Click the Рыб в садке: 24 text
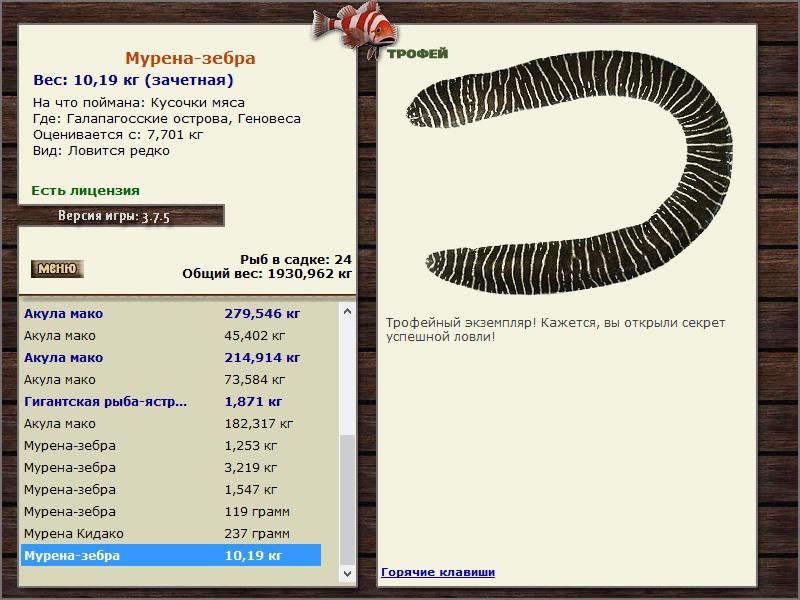 click(x=296, y=260)
